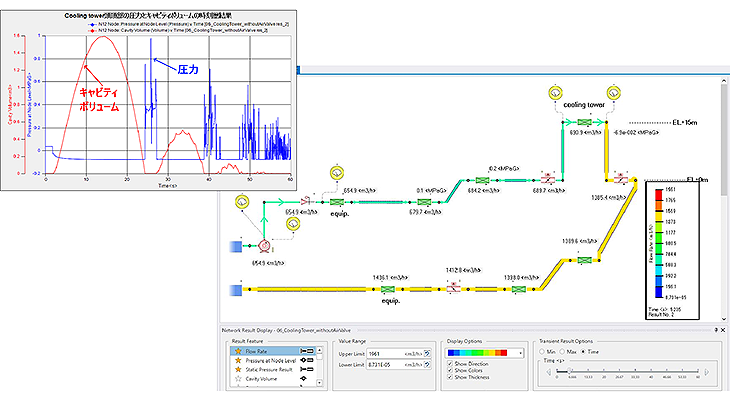The width and height of the screenshot is (730, 401).
Task: Click the valve at EL.+0m elevation
Action: coord(621,179)
